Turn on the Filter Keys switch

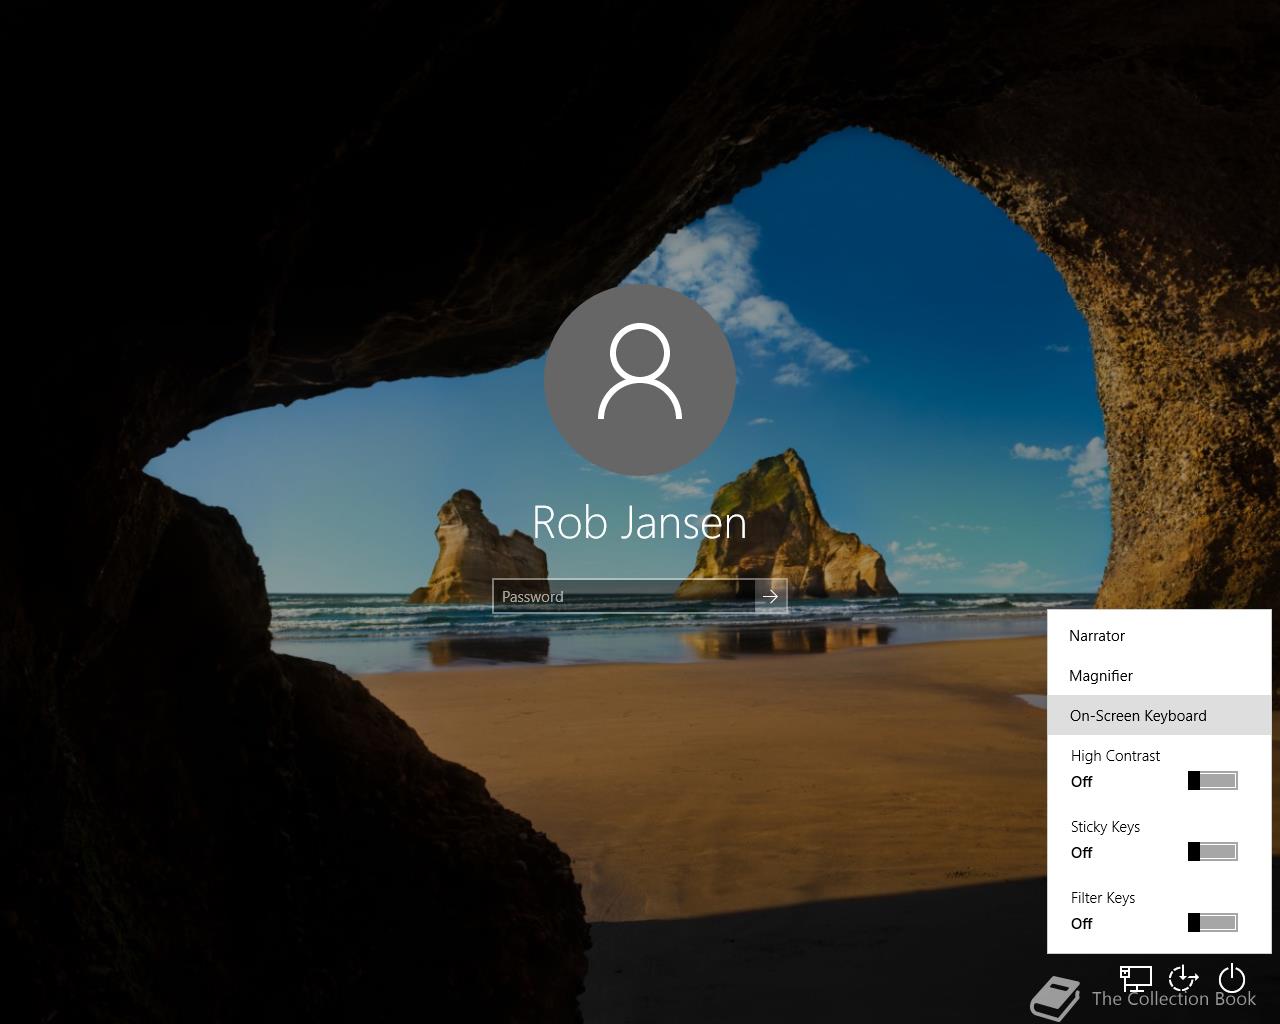point(1212,923)
